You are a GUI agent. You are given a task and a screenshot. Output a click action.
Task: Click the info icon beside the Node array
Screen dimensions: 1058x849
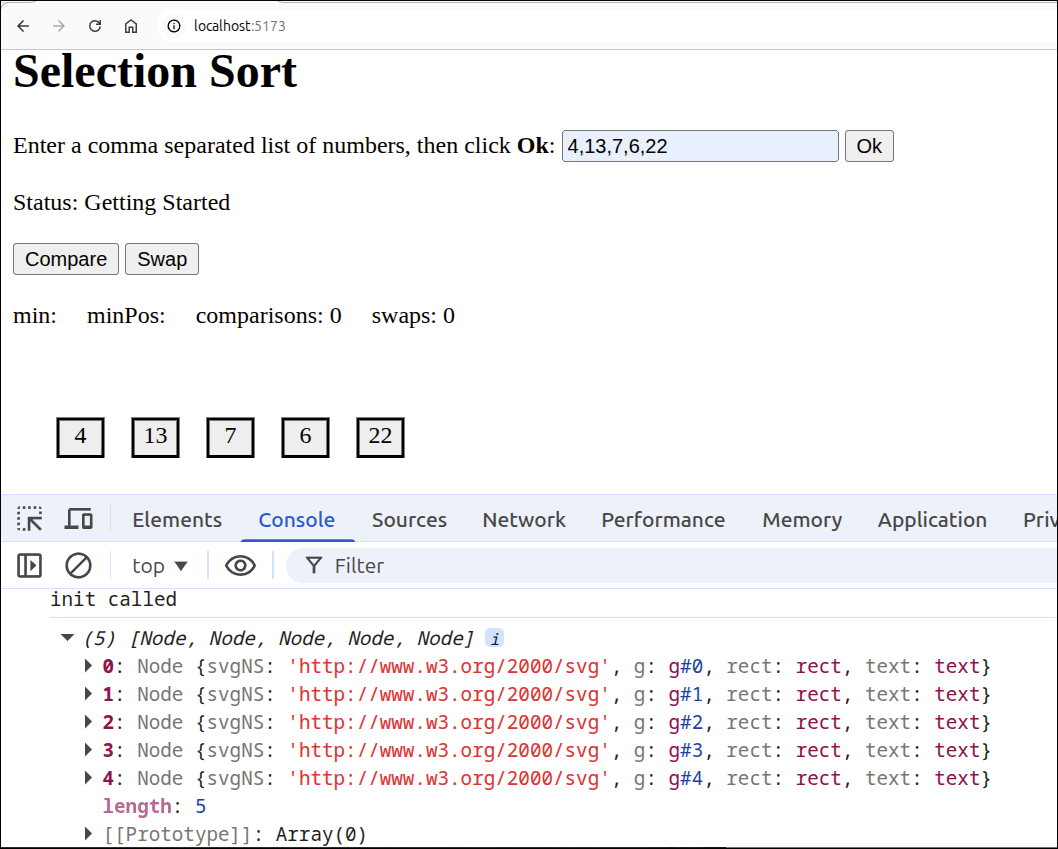click(x=493, y=638)
